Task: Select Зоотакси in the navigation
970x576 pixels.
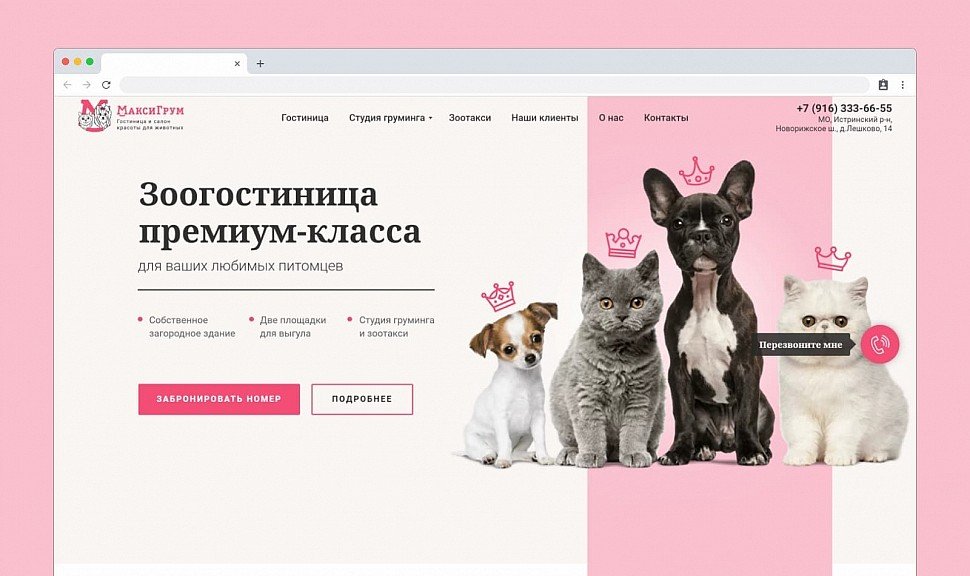Action: pyautogui.click(x=470, y=118)
